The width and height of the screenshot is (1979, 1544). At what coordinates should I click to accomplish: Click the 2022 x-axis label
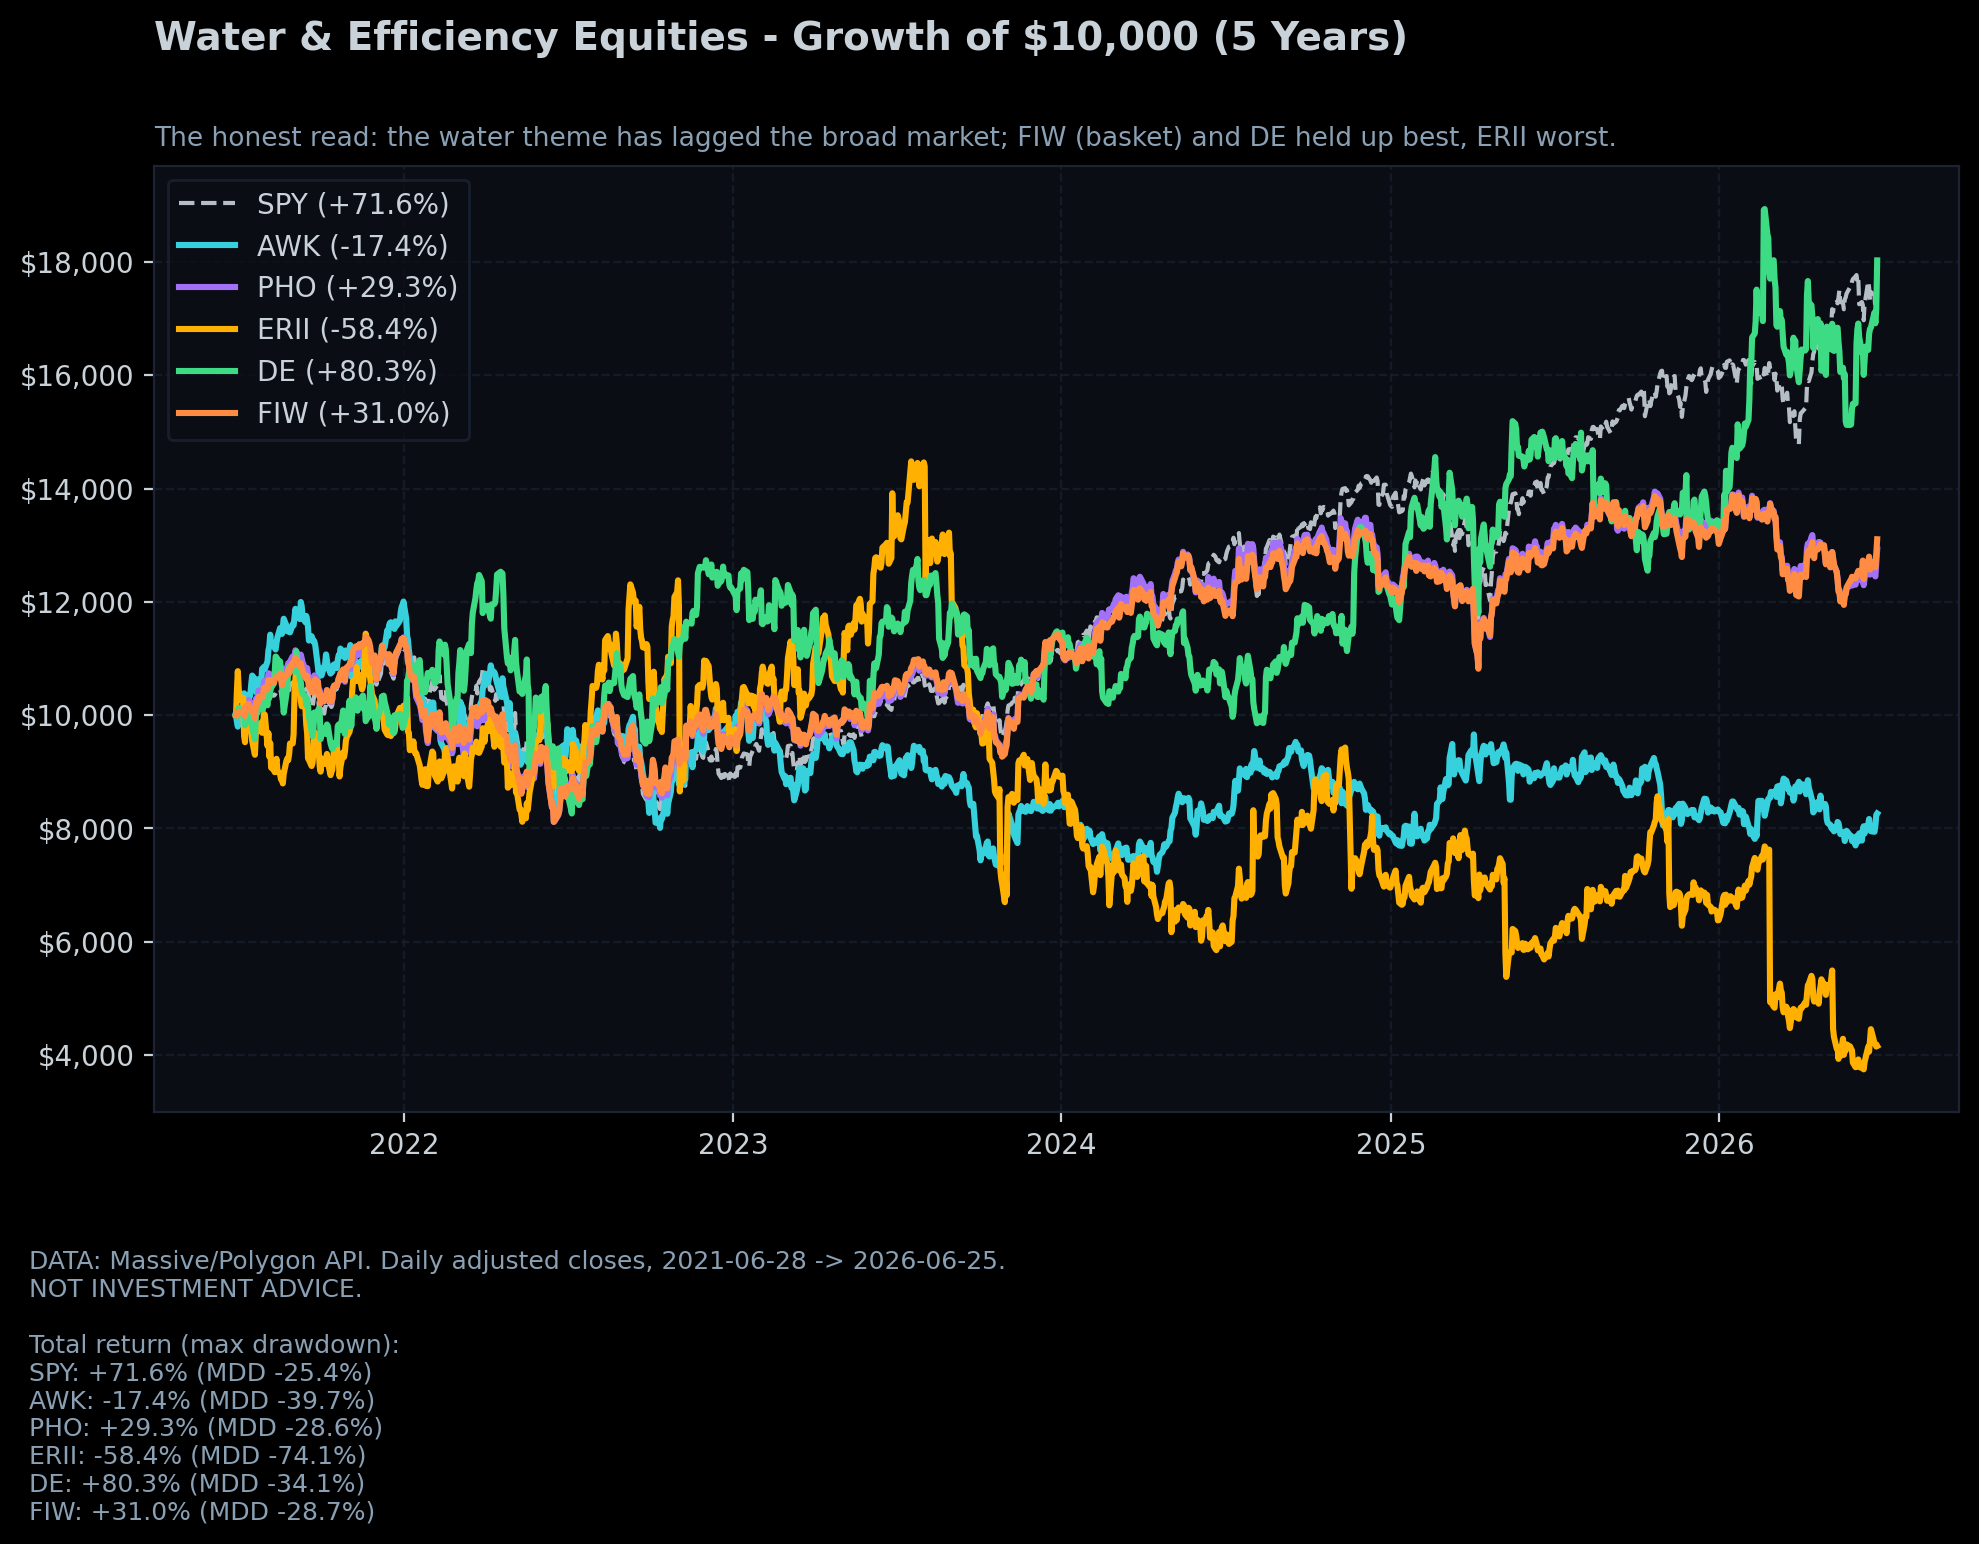point(404,1145)
